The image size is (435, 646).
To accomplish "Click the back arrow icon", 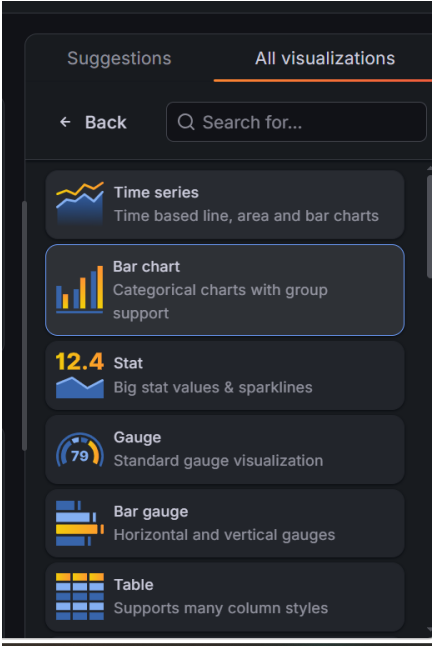I will (65, 122).
